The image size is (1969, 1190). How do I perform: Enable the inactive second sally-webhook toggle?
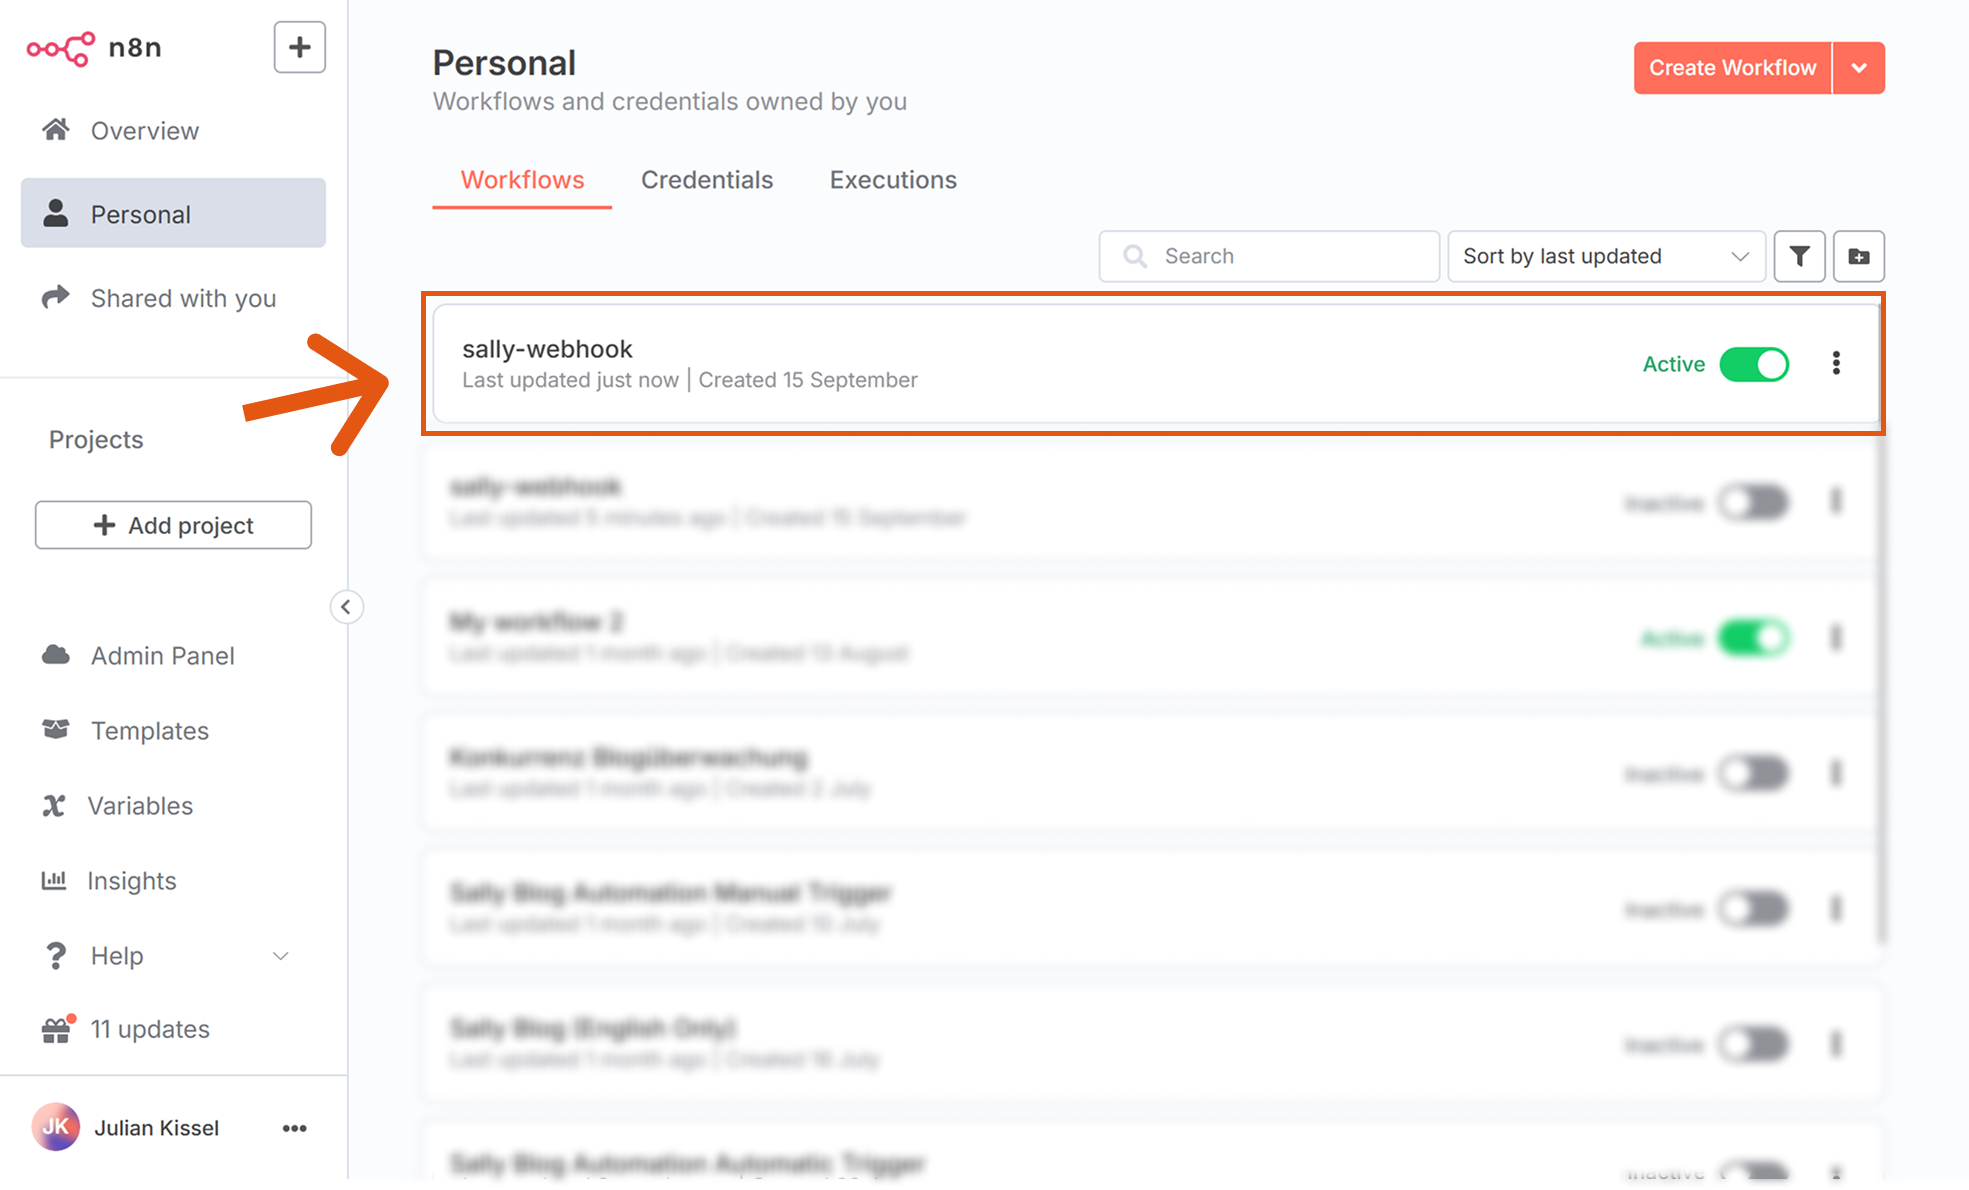pyautogui.click(x=1754, y=502)
